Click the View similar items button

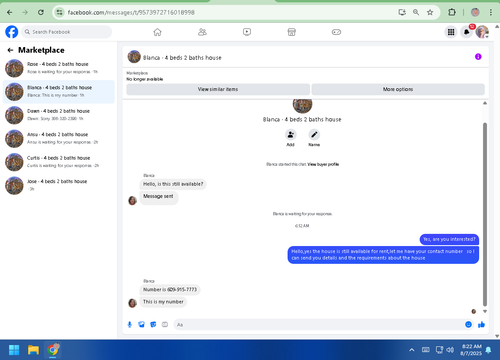(x=218, y=89)
